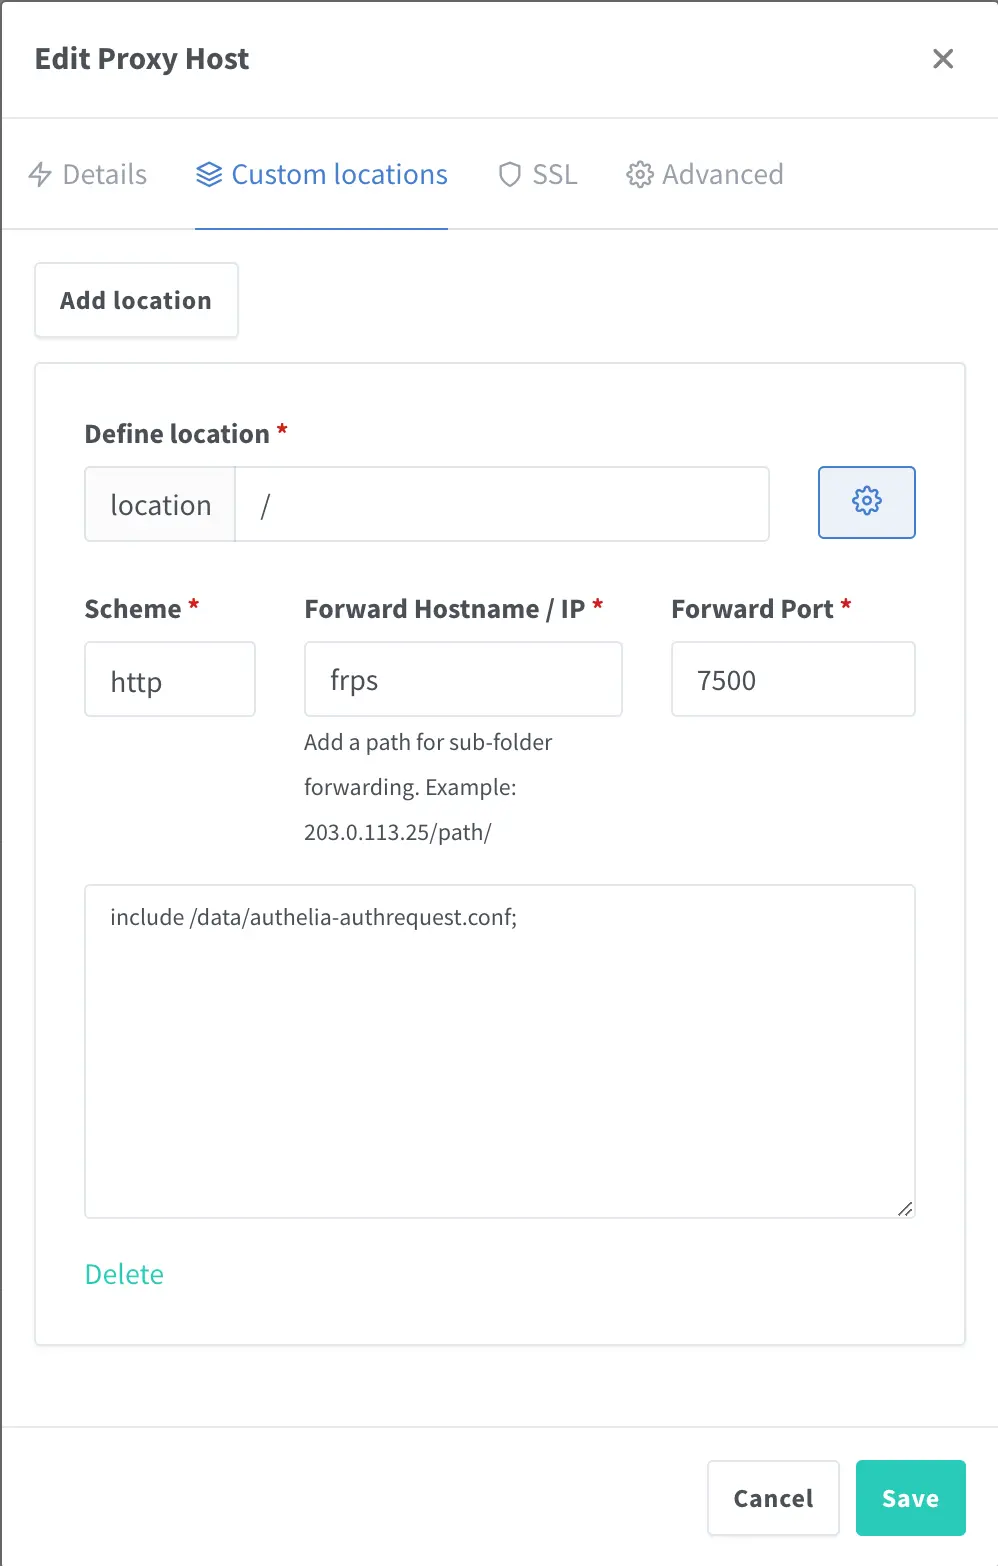The width and height of the screenshot is (998, 1566).
Task: Click the gear icon on Advanced tab
Action: tap(640, 175)
